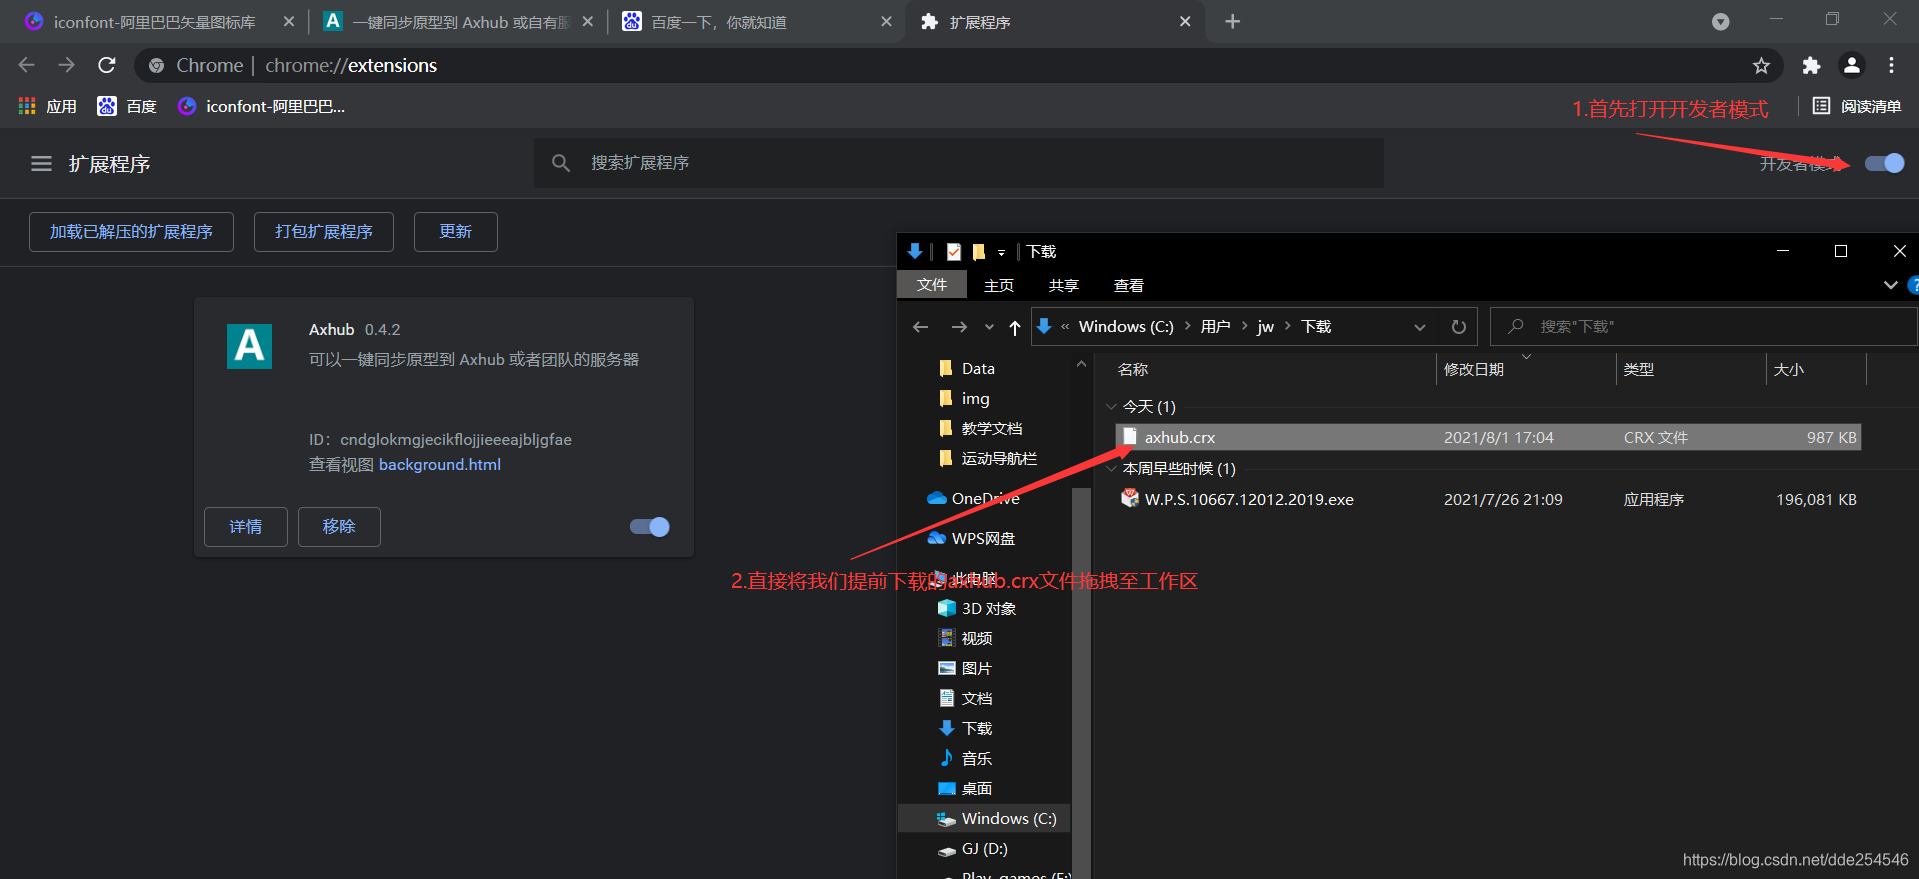This screenshot has width=1919, height=879.
Task: Go up one folder level in Explorer
Action: point(1015,327)
